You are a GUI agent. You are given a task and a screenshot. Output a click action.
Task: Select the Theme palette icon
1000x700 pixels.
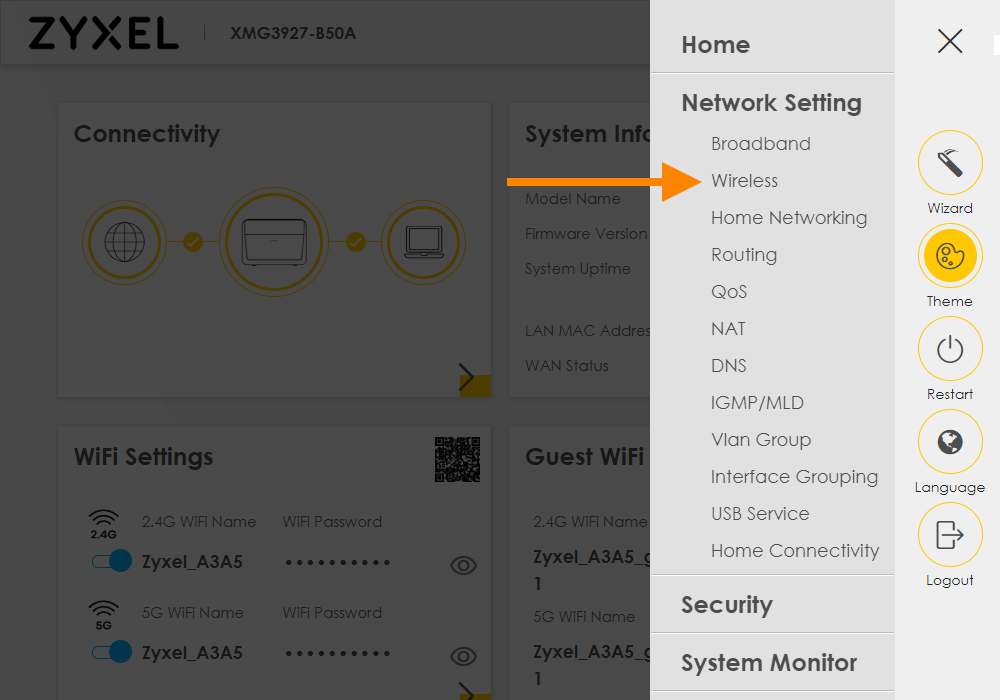[x=950, y=255]
